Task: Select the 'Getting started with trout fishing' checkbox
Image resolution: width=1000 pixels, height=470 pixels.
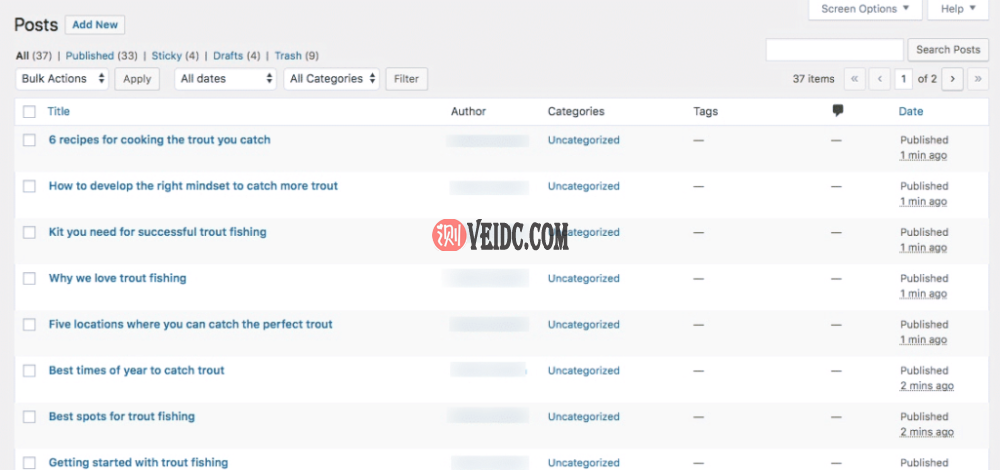Action: coord(29,462)
